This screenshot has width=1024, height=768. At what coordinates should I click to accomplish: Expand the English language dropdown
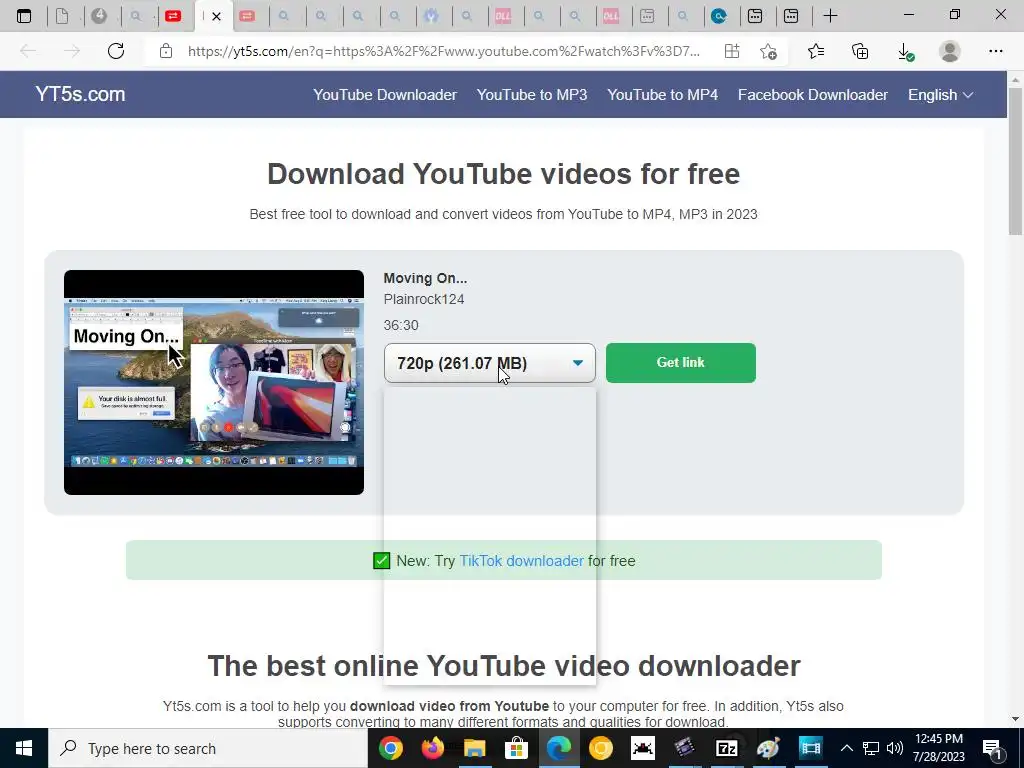pos(940,95)
